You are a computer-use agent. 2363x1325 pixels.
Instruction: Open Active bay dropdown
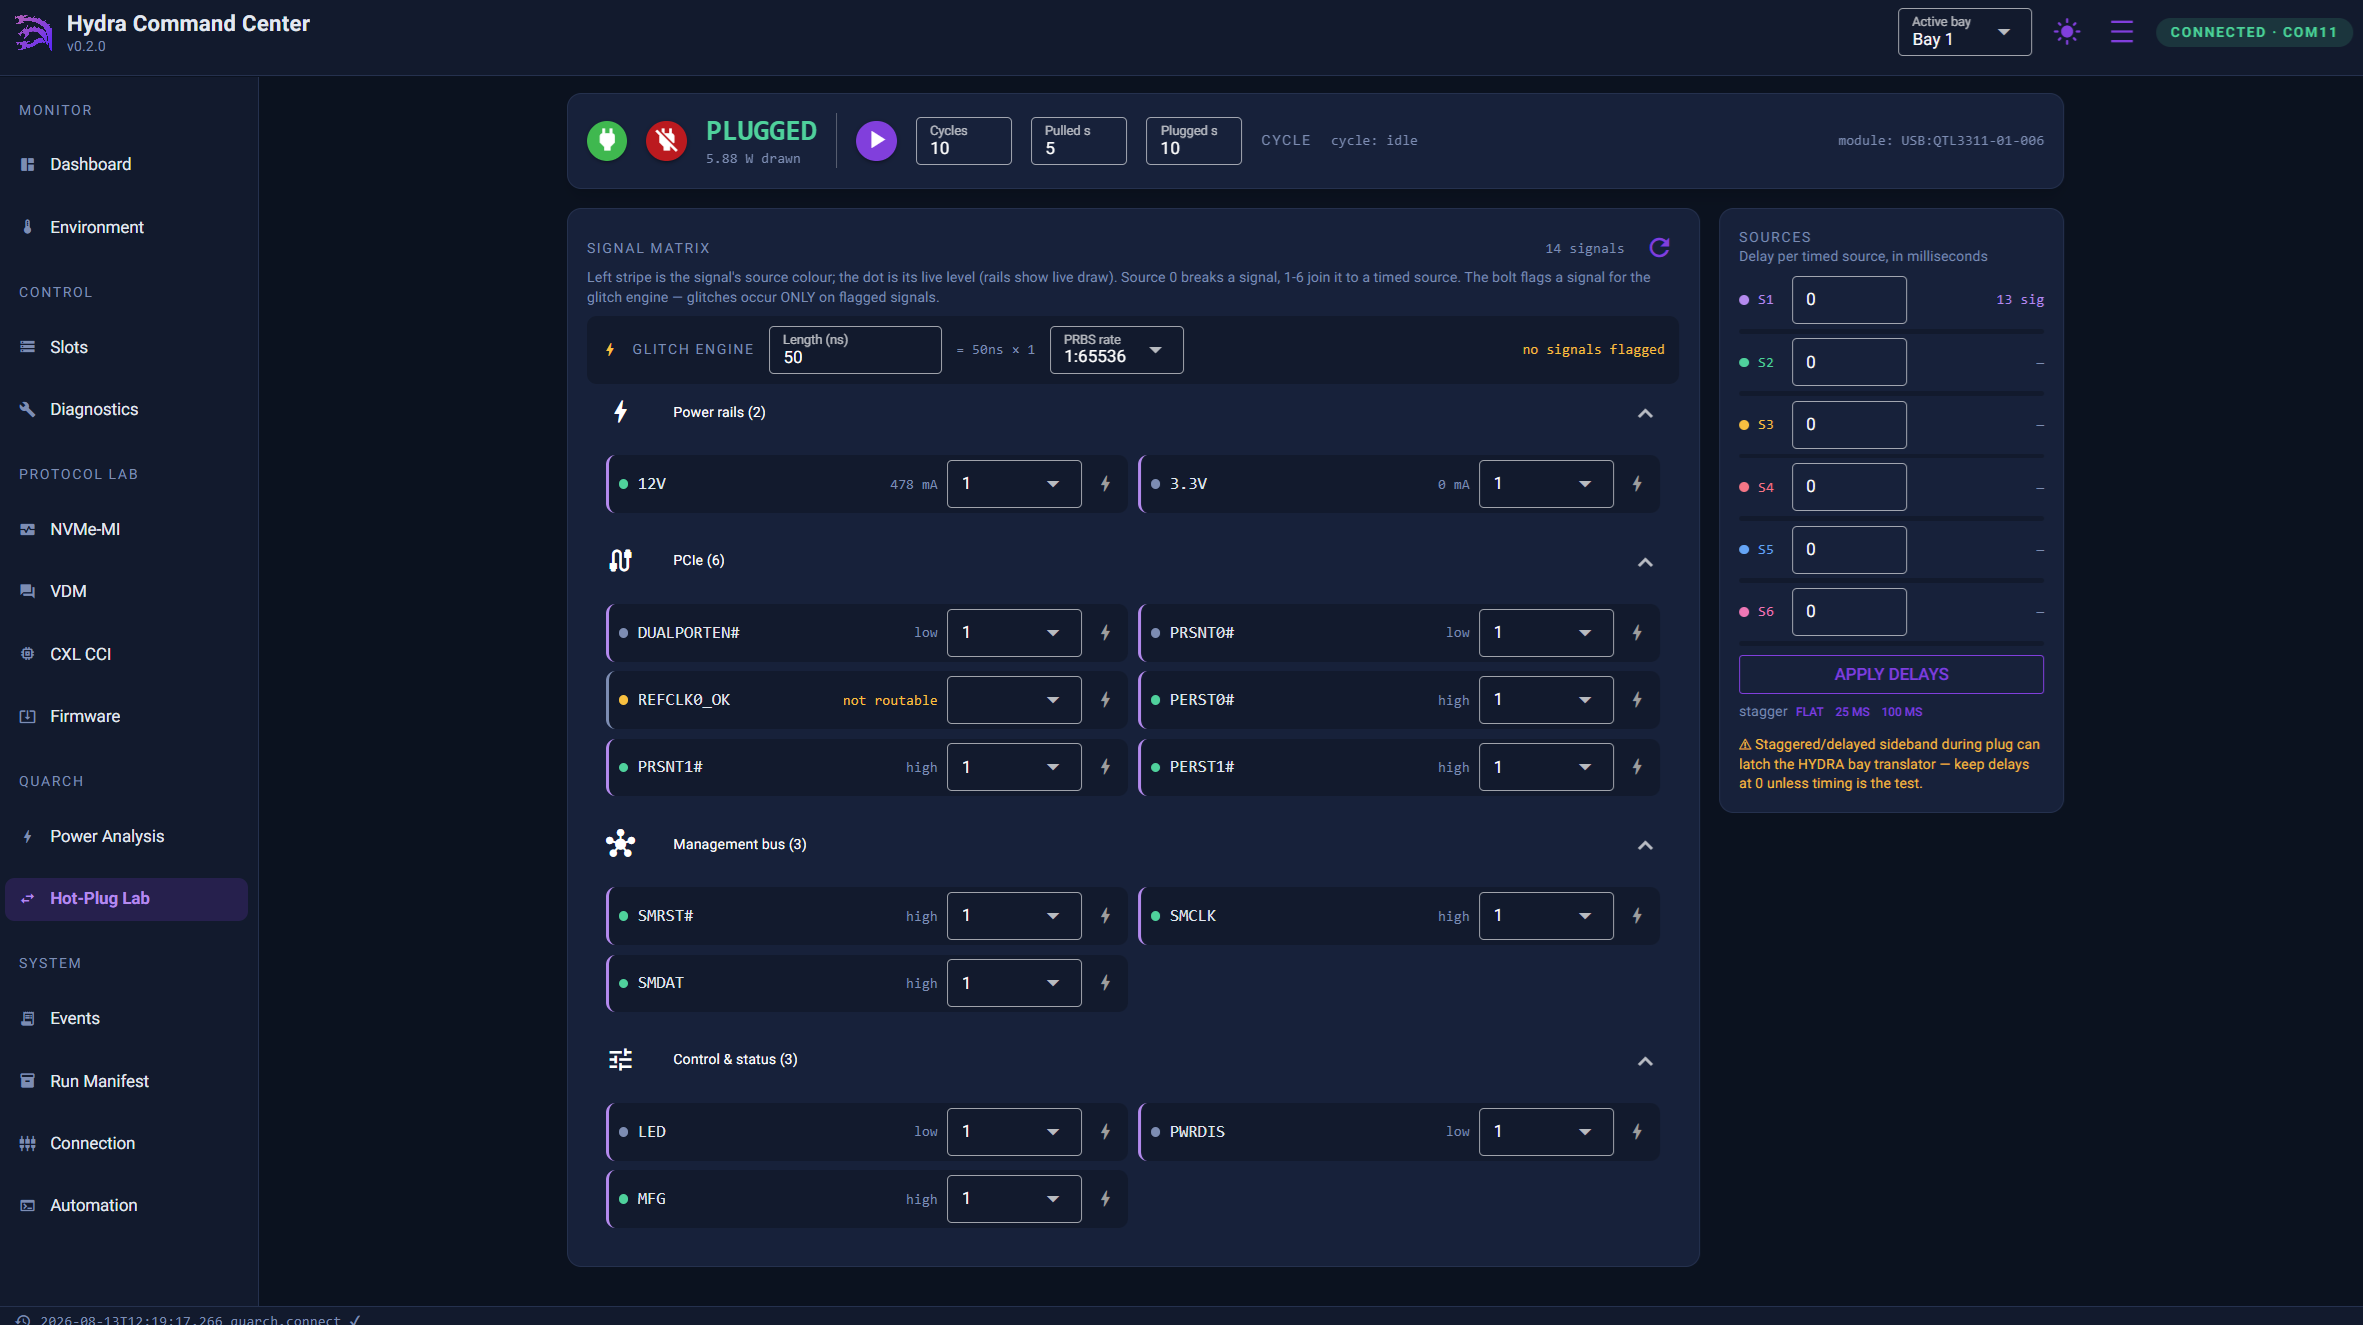click(1964, 32)
